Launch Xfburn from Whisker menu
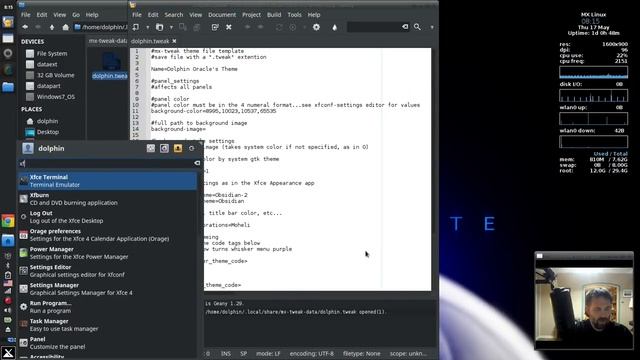The height and width of the screenshot is (360, 640). [x=108, y=199]
